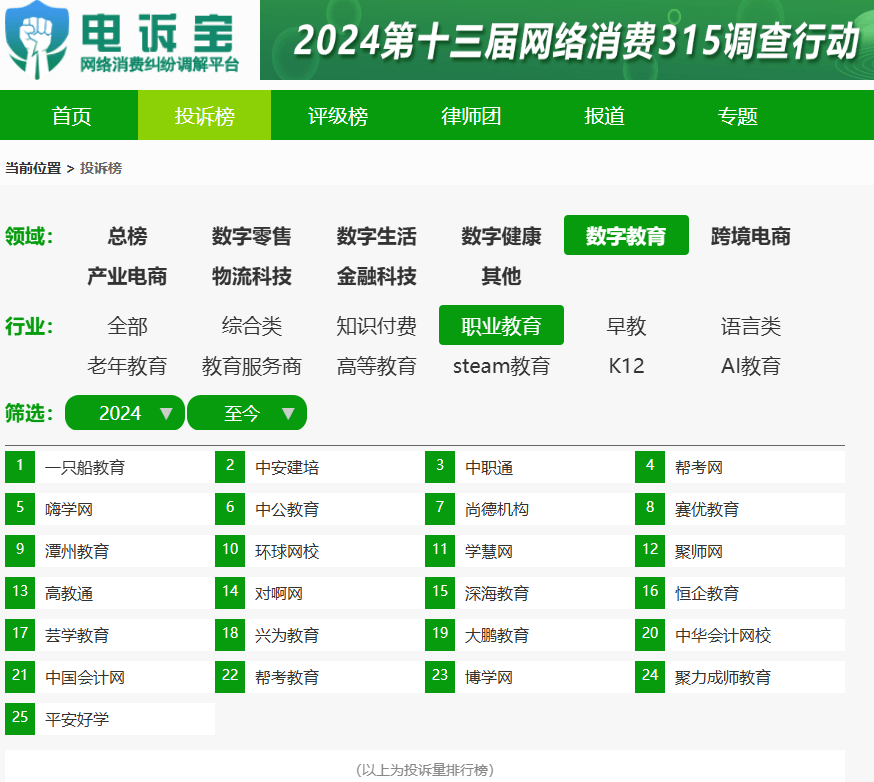Open rank 20 entry 中华会计网校
This screenshot has width=874, height=782.
pyautogui.click(x=740, y=635)
